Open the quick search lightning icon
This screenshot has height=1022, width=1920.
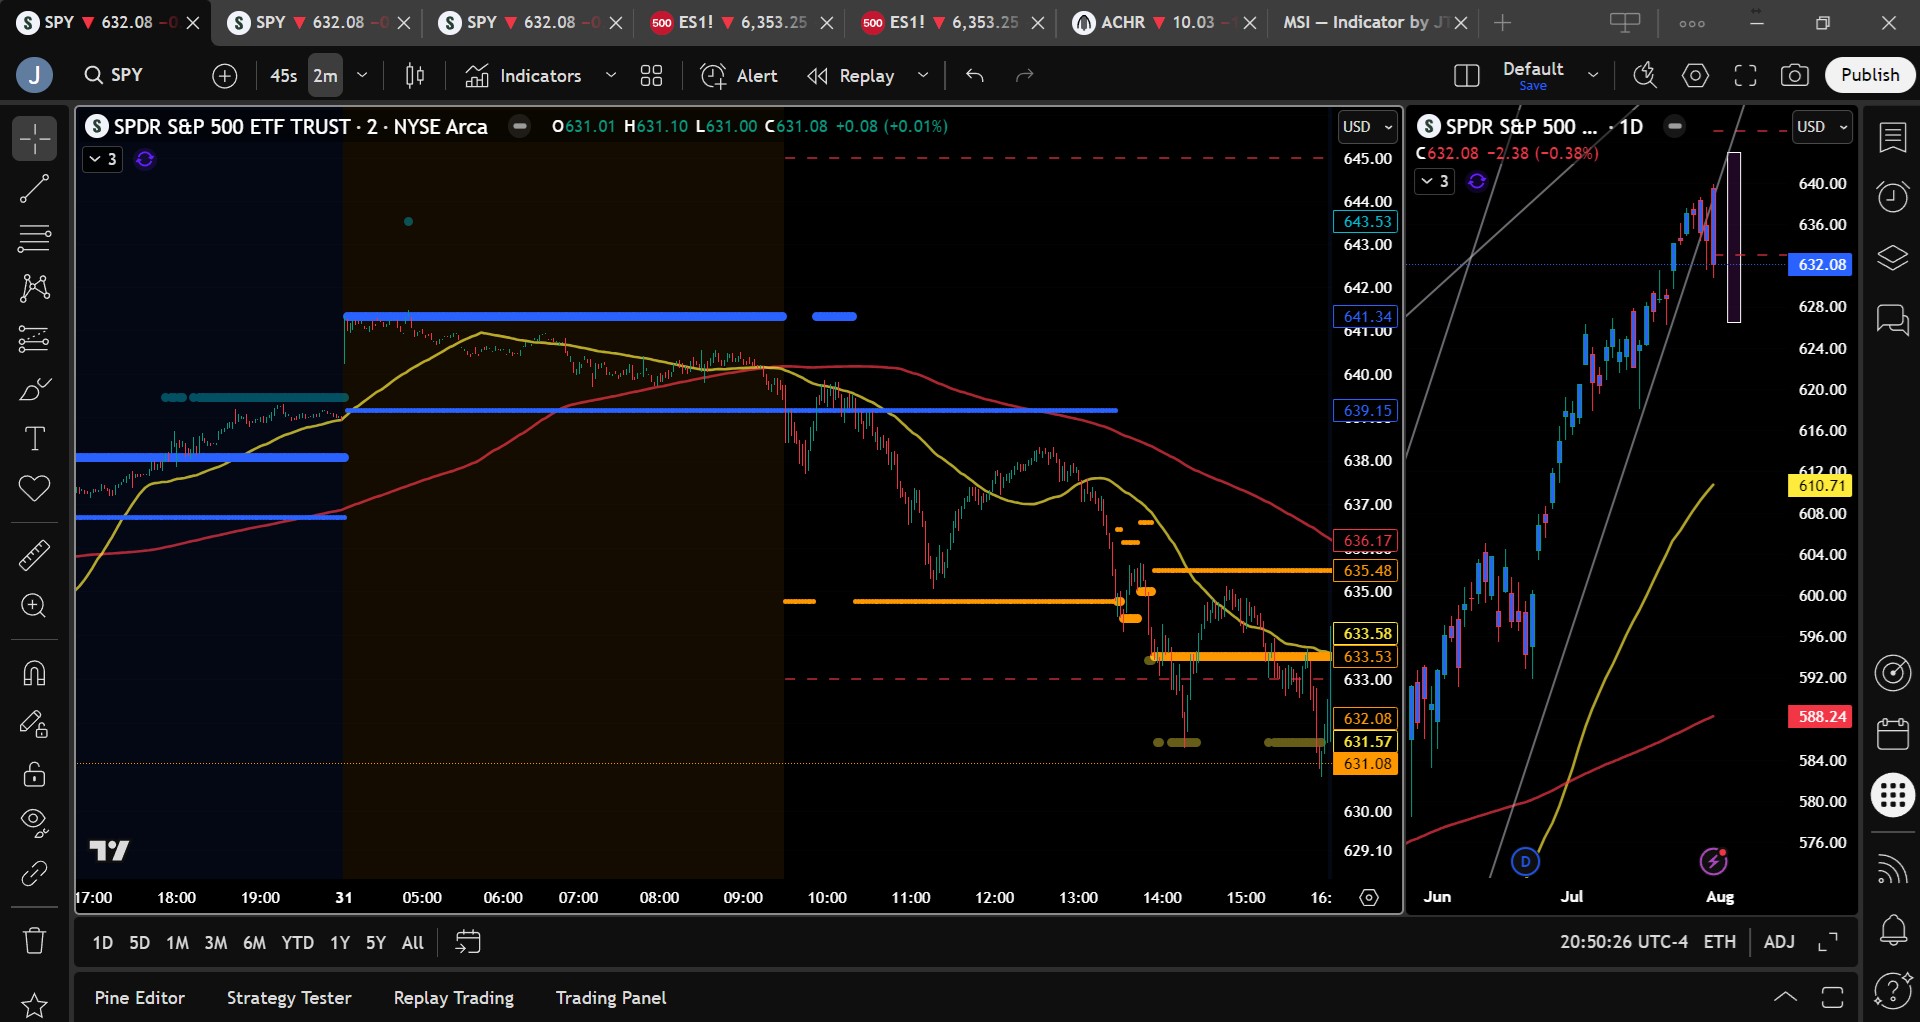click(x=1645, y=75)
